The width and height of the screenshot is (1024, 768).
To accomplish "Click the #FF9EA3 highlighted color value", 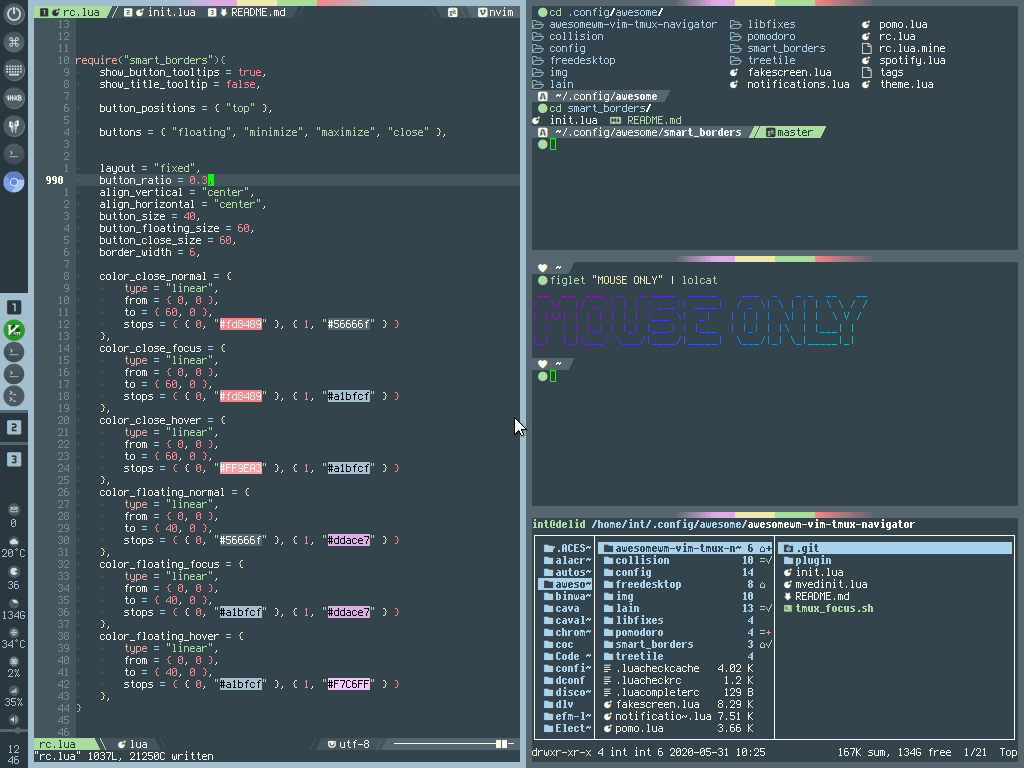I will (240, 468).
